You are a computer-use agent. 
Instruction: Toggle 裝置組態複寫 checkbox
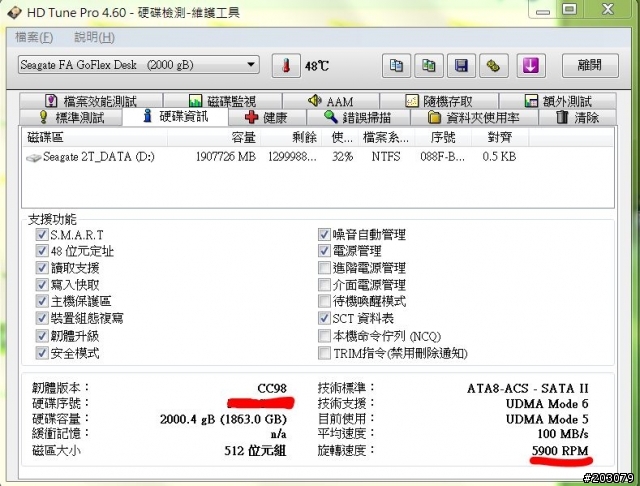[x=41, y=318]
